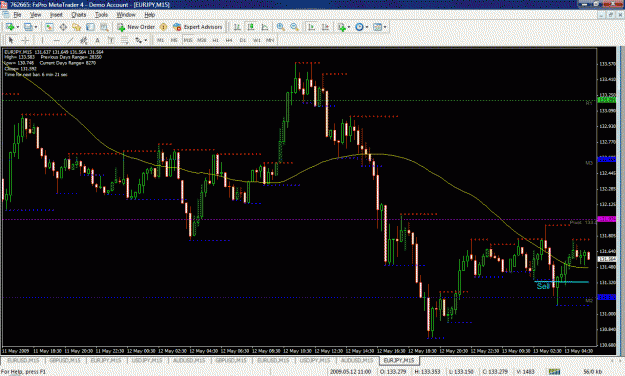Click the Sell label on chart
625x376 pixels.
[543, 286]
